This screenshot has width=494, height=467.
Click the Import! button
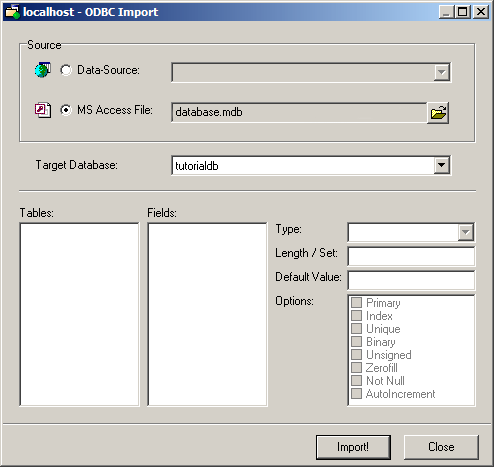pyautogui.click(x=353, y=447)
